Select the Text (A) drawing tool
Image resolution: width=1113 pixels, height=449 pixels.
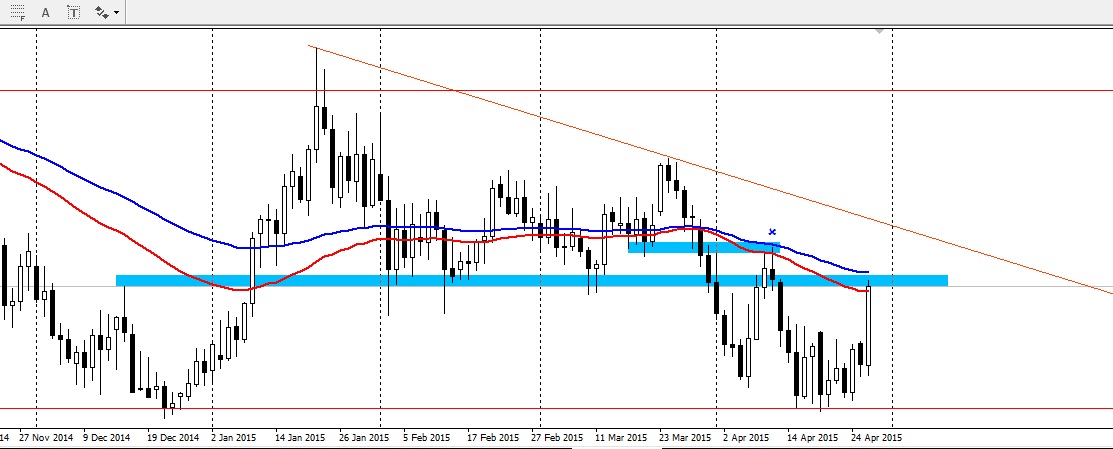45,12
